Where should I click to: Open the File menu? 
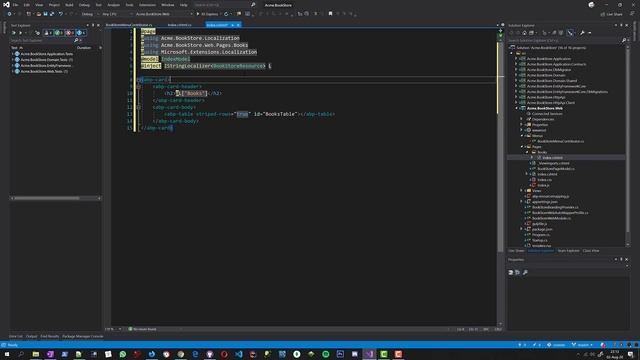point(15,5)
